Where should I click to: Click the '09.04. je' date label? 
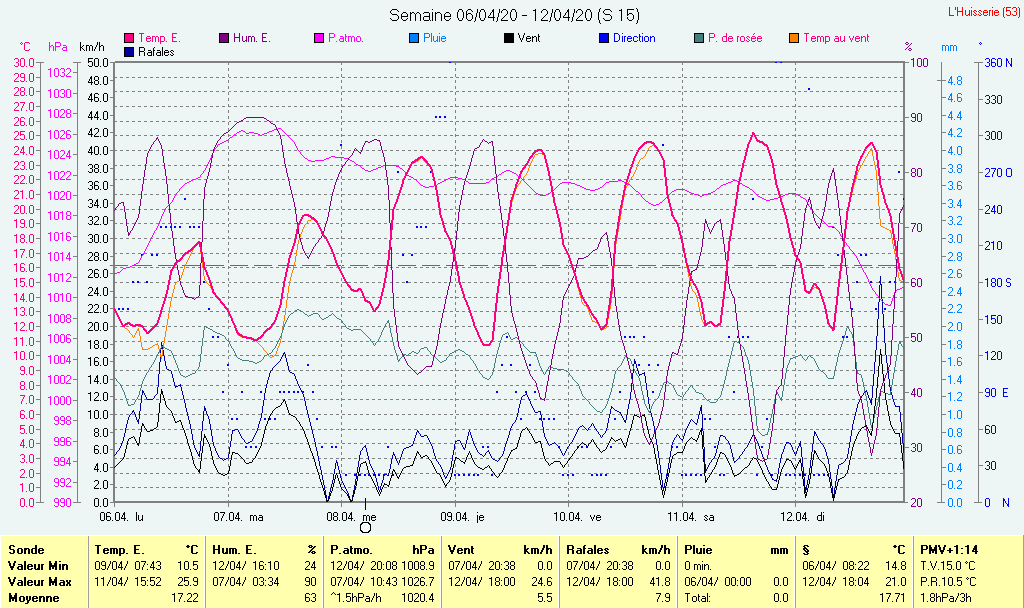462,517
